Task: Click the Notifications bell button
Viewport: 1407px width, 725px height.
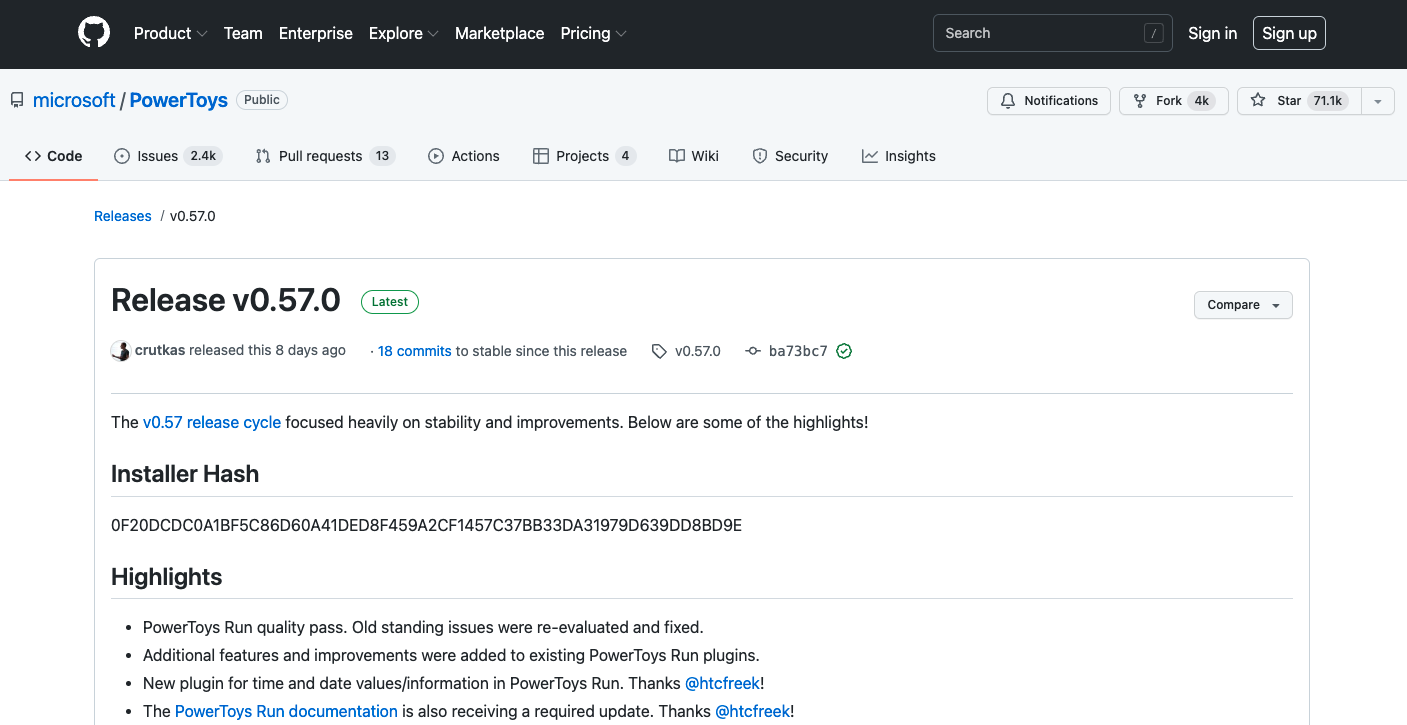Action: [1049, 101]
